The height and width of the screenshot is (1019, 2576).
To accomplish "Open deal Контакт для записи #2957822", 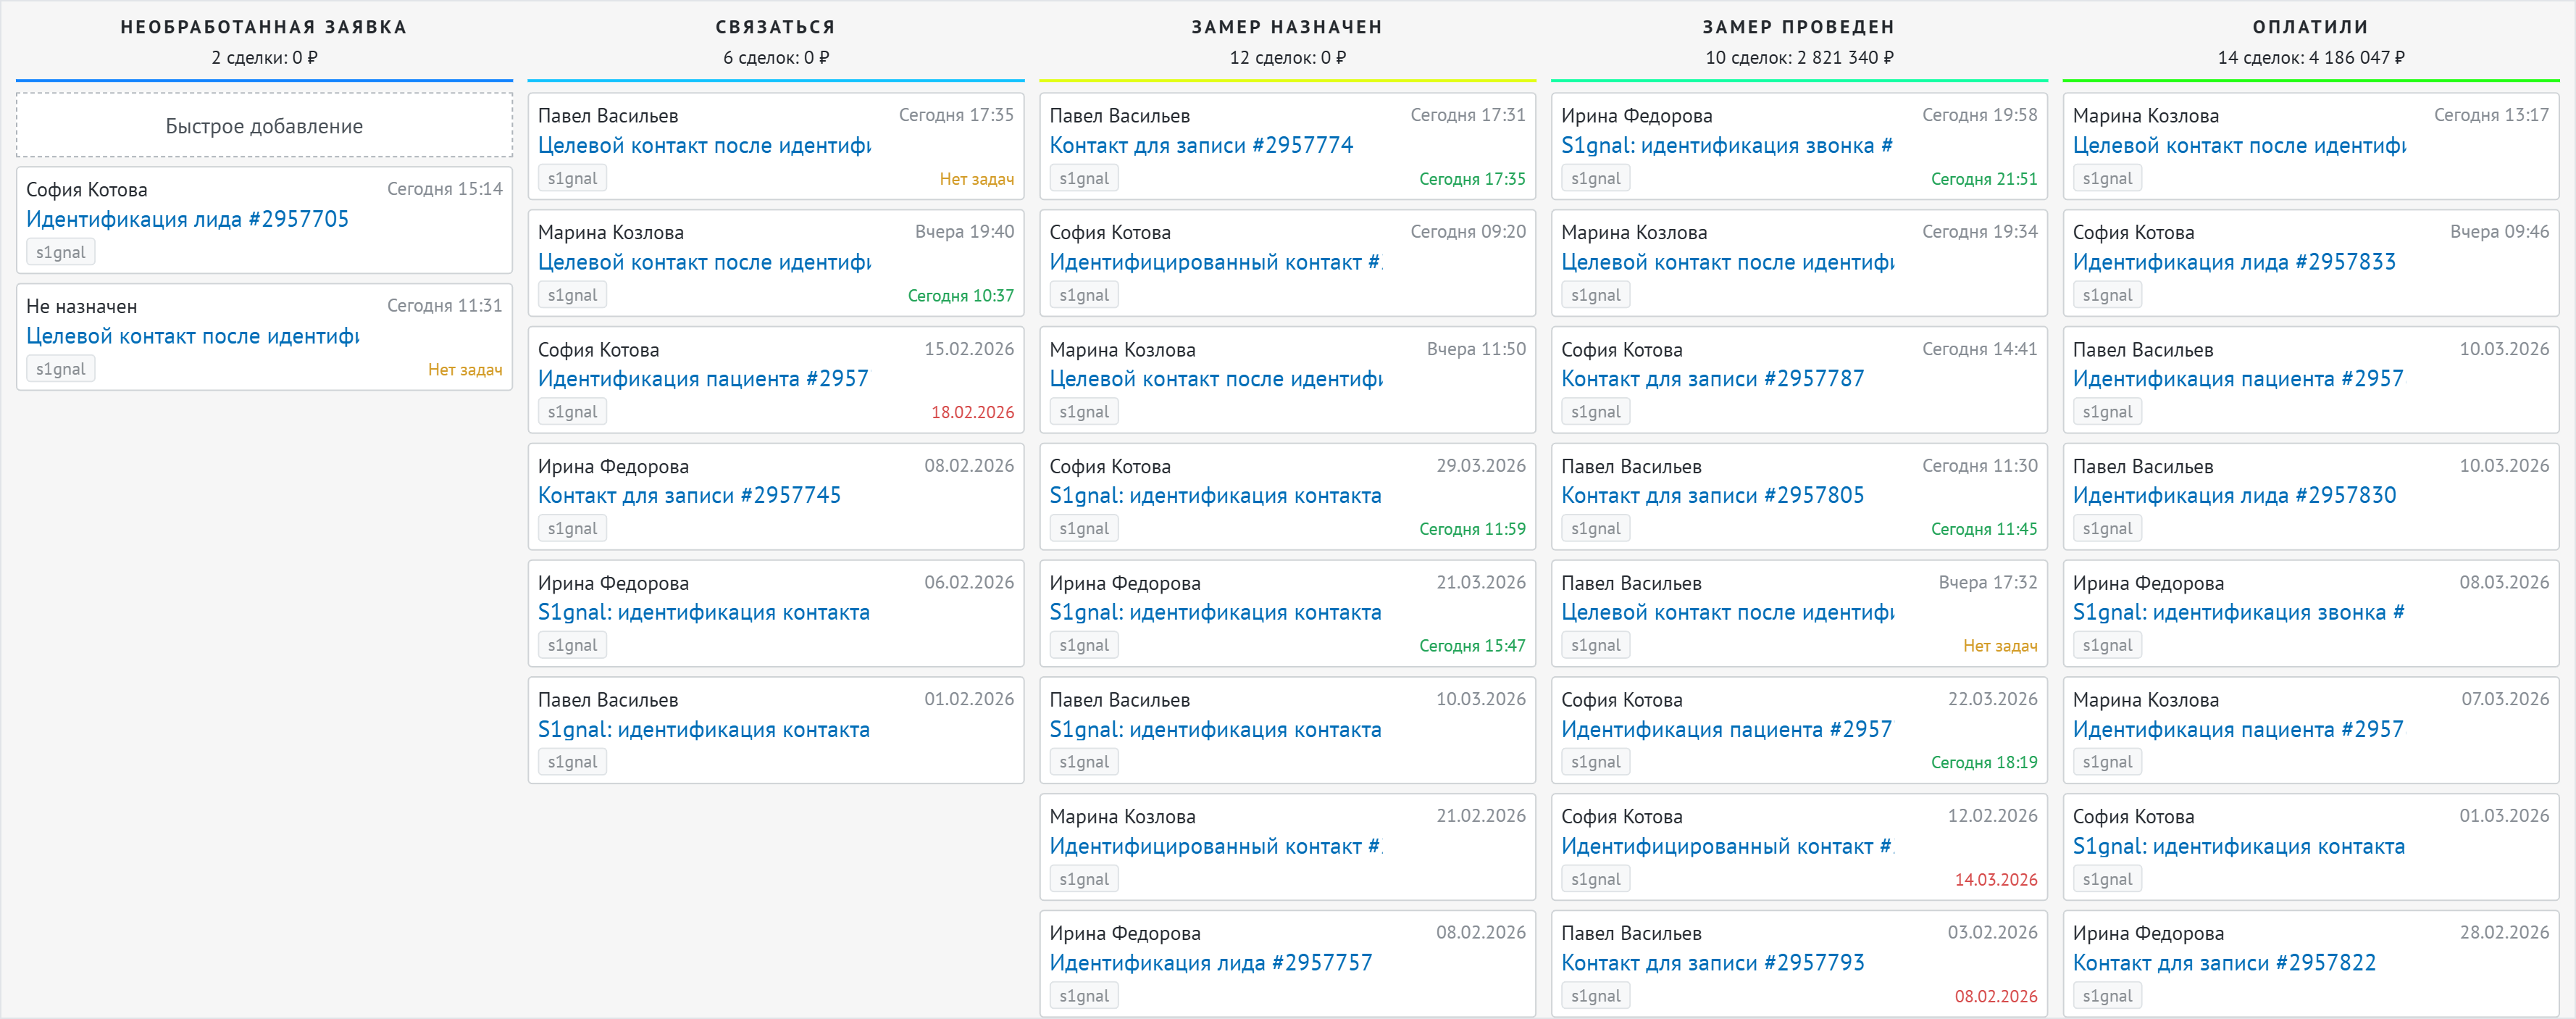I will (x=2224, y=963).
